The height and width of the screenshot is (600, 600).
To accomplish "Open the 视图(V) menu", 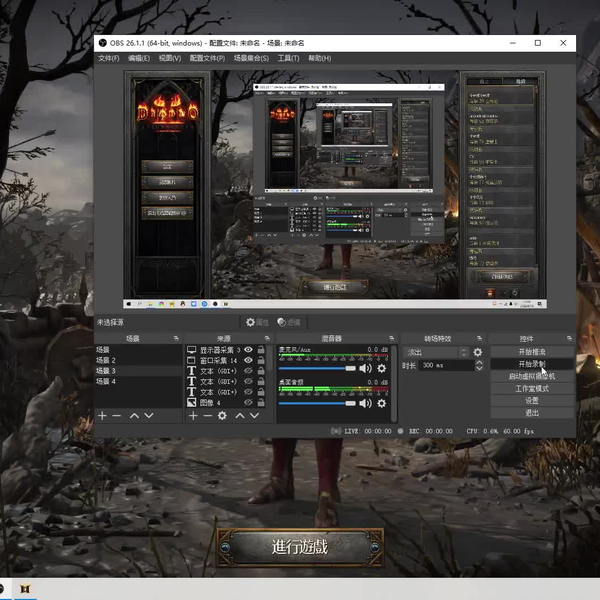I will pyautogui.click(x=170, y=58).
